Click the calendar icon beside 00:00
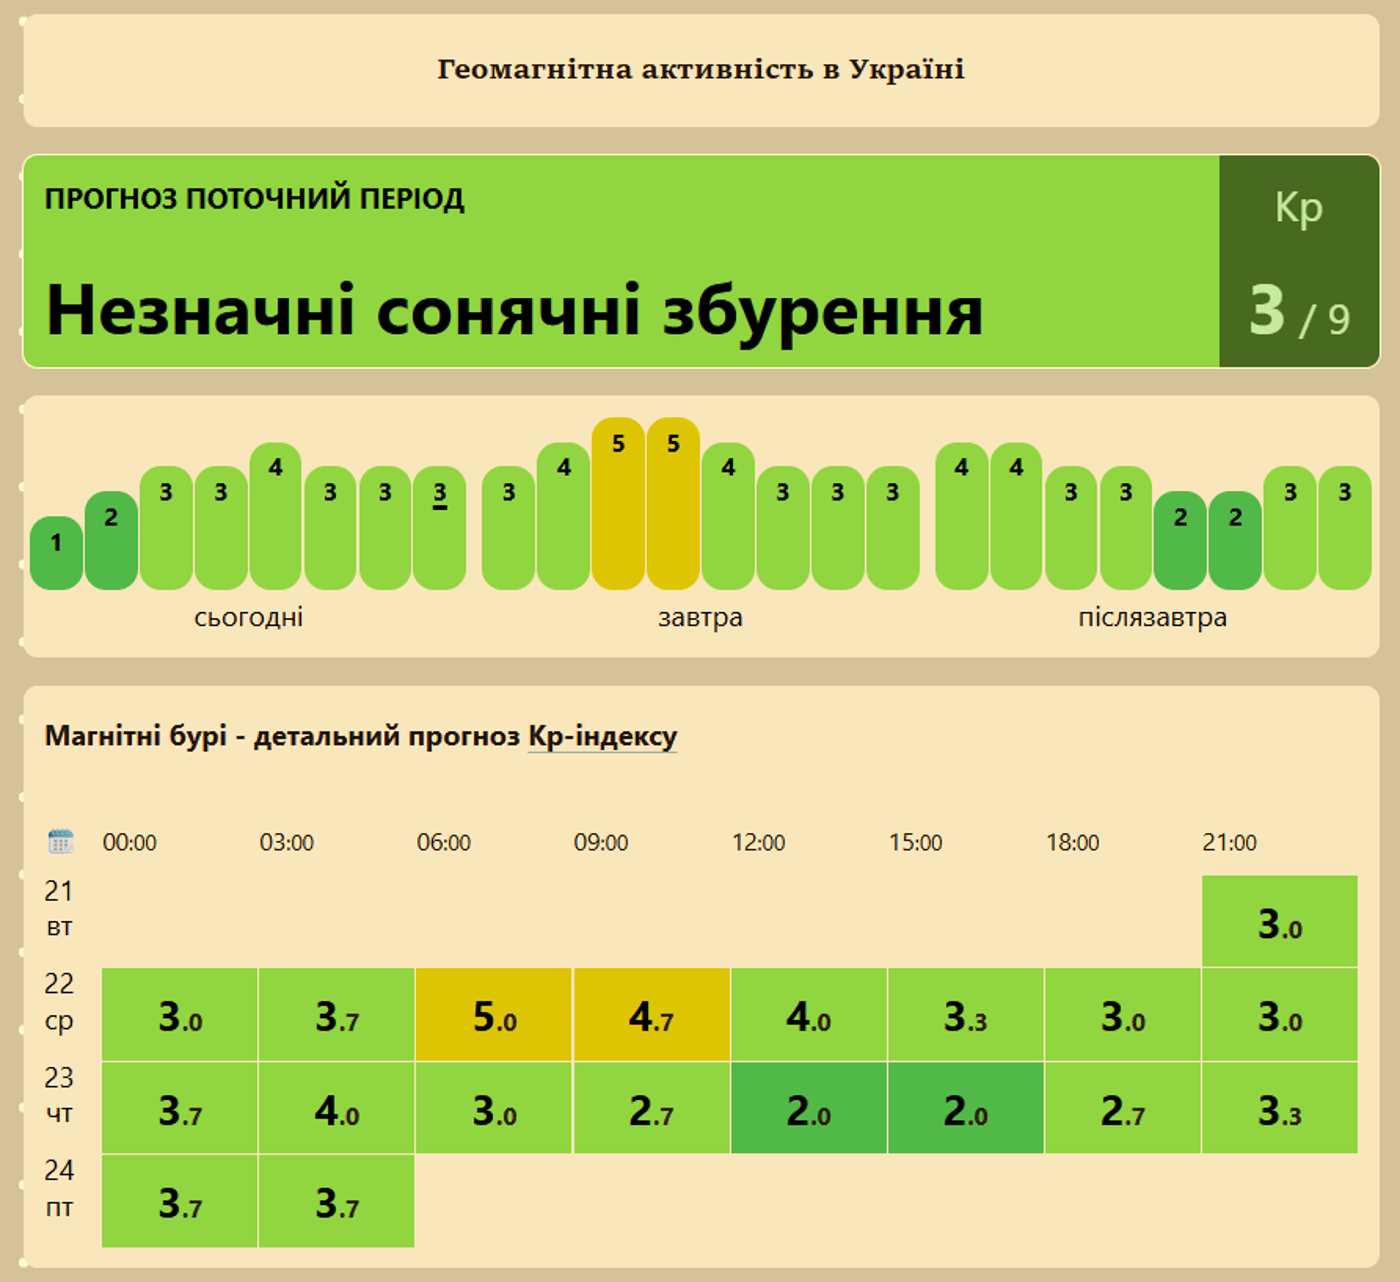 pos(61,841)
